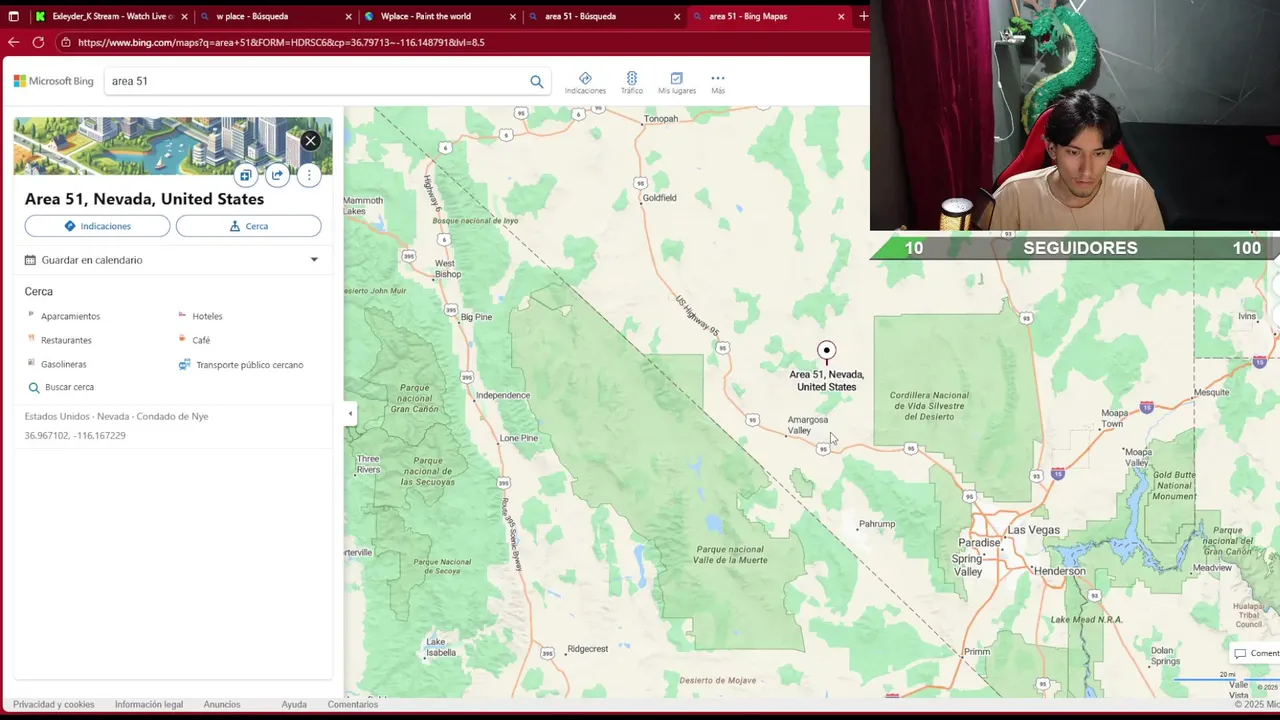1280x720 pixels.
Task: Close the Area 51 info card
Action: click(311, 141)
